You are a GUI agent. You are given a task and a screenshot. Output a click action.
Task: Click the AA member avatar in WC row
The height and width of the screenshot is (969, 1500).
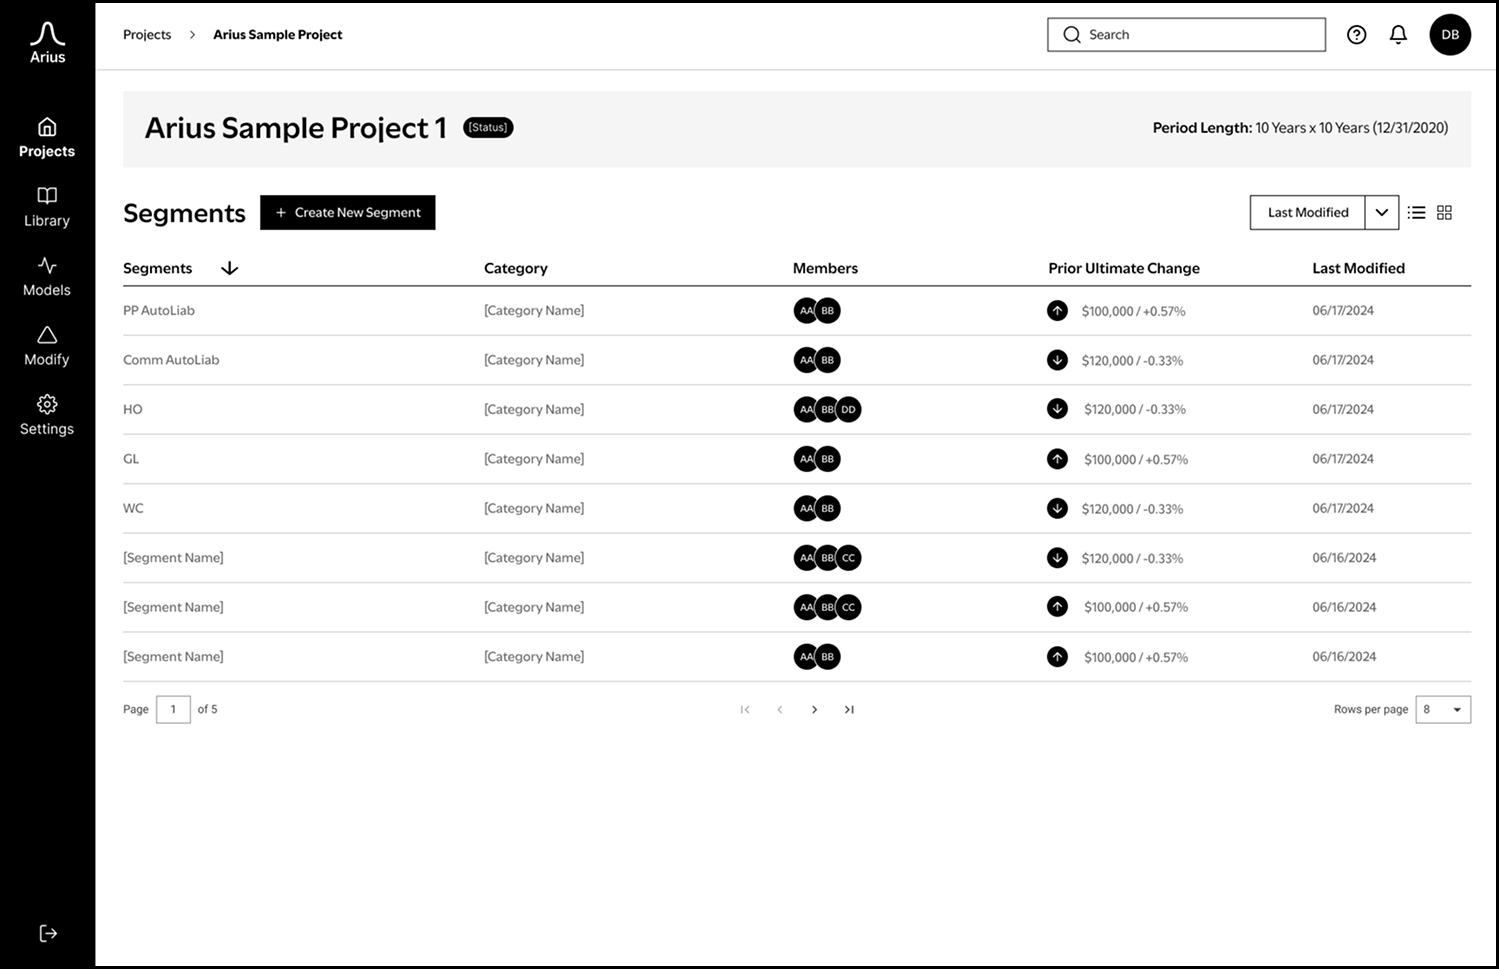(x=805, y=508)
